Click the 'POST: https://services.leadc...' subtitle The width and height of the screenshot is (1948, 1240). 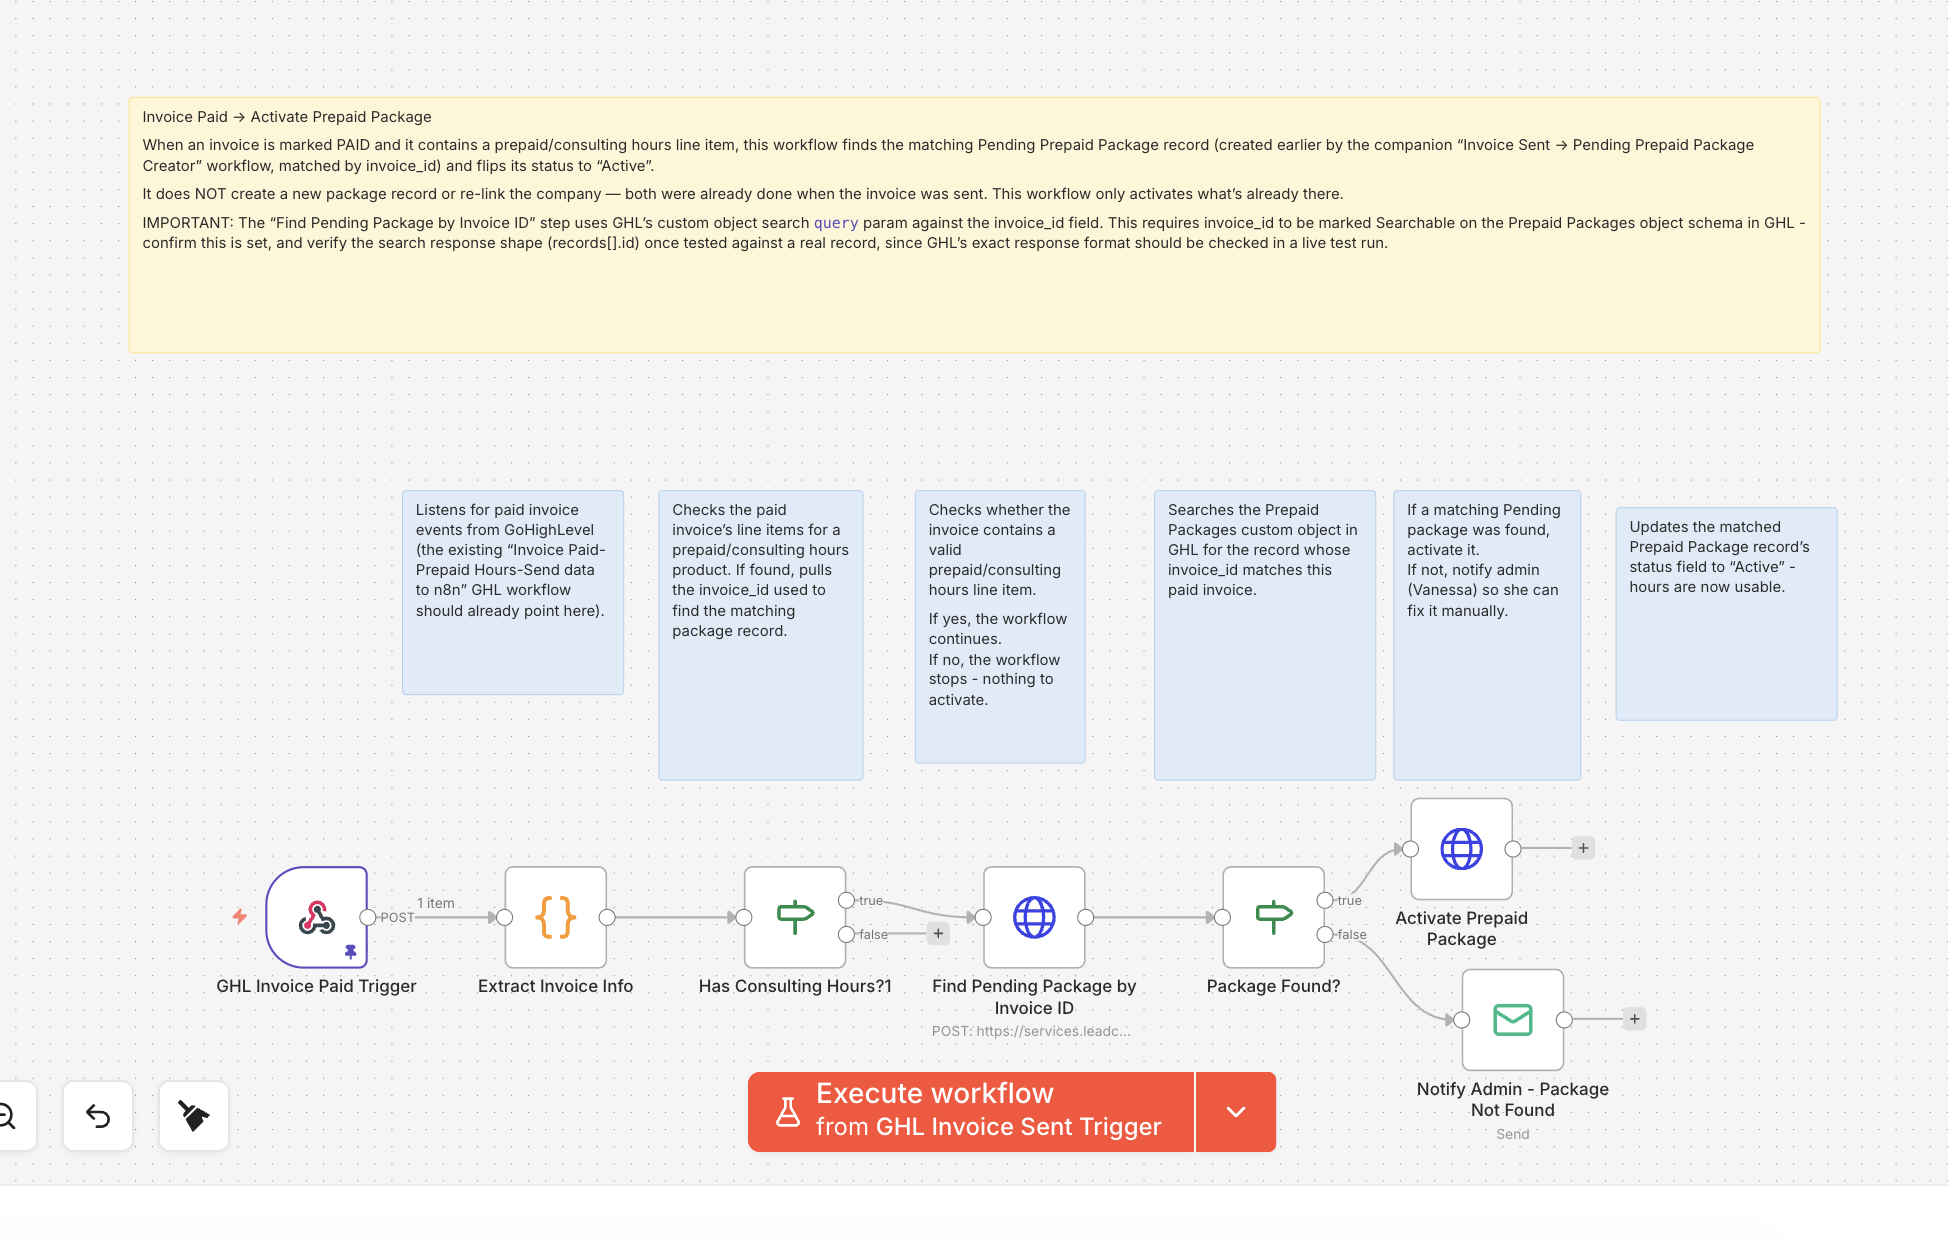coord(1031,1031)
